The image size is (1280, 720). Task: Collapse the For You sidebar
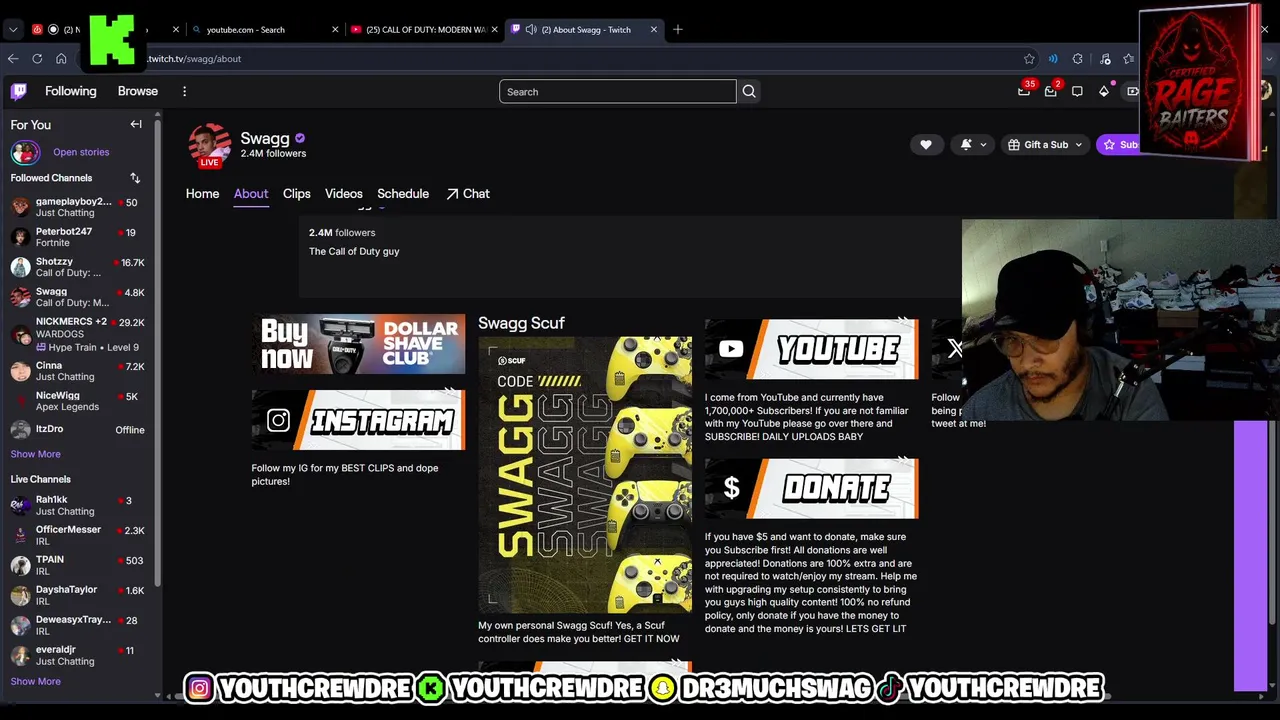(x=136, y=124)
